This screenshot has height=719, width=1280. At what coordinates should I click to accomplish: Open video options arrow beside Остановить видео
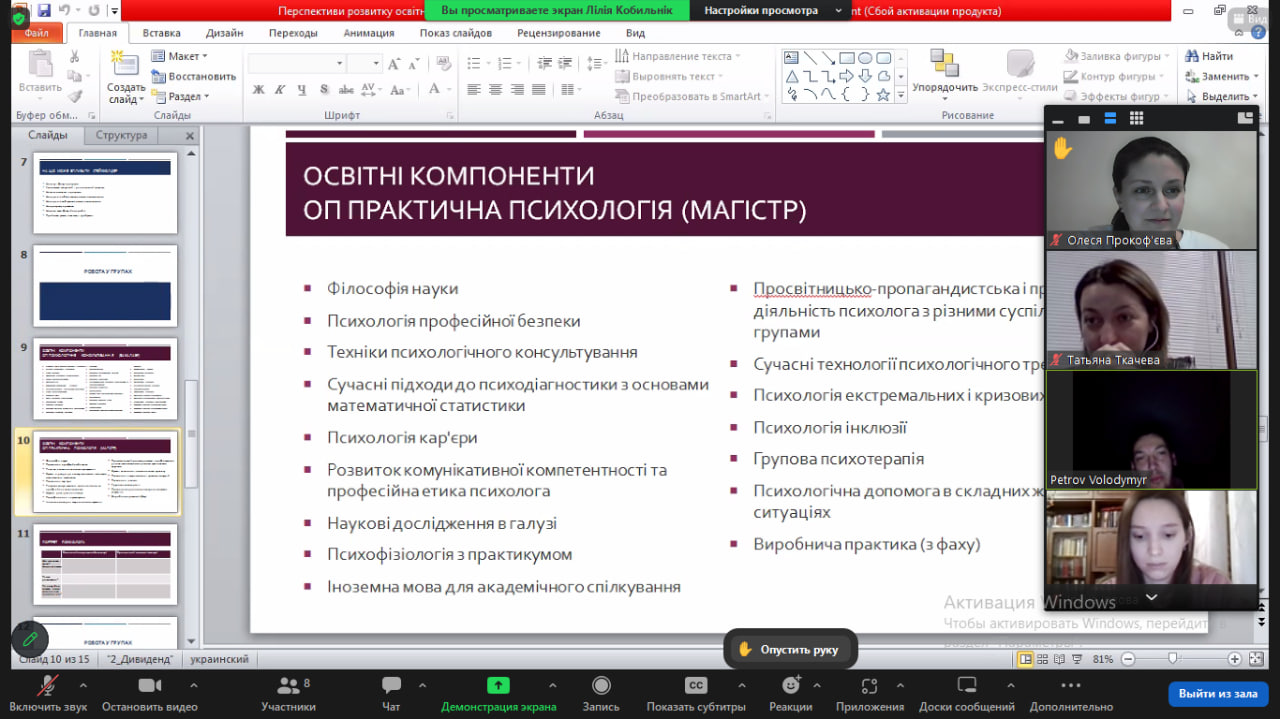[193, 685]
